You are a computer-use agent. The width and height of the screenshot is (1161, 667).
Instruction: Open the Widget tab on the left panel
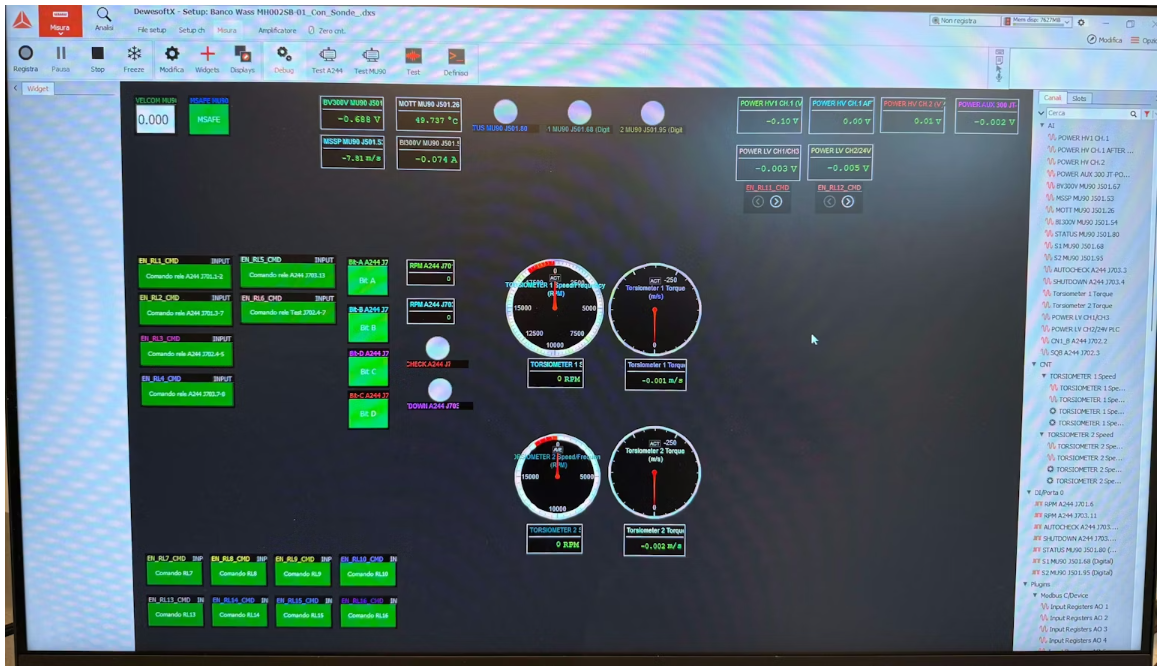[x=38, y=88]
